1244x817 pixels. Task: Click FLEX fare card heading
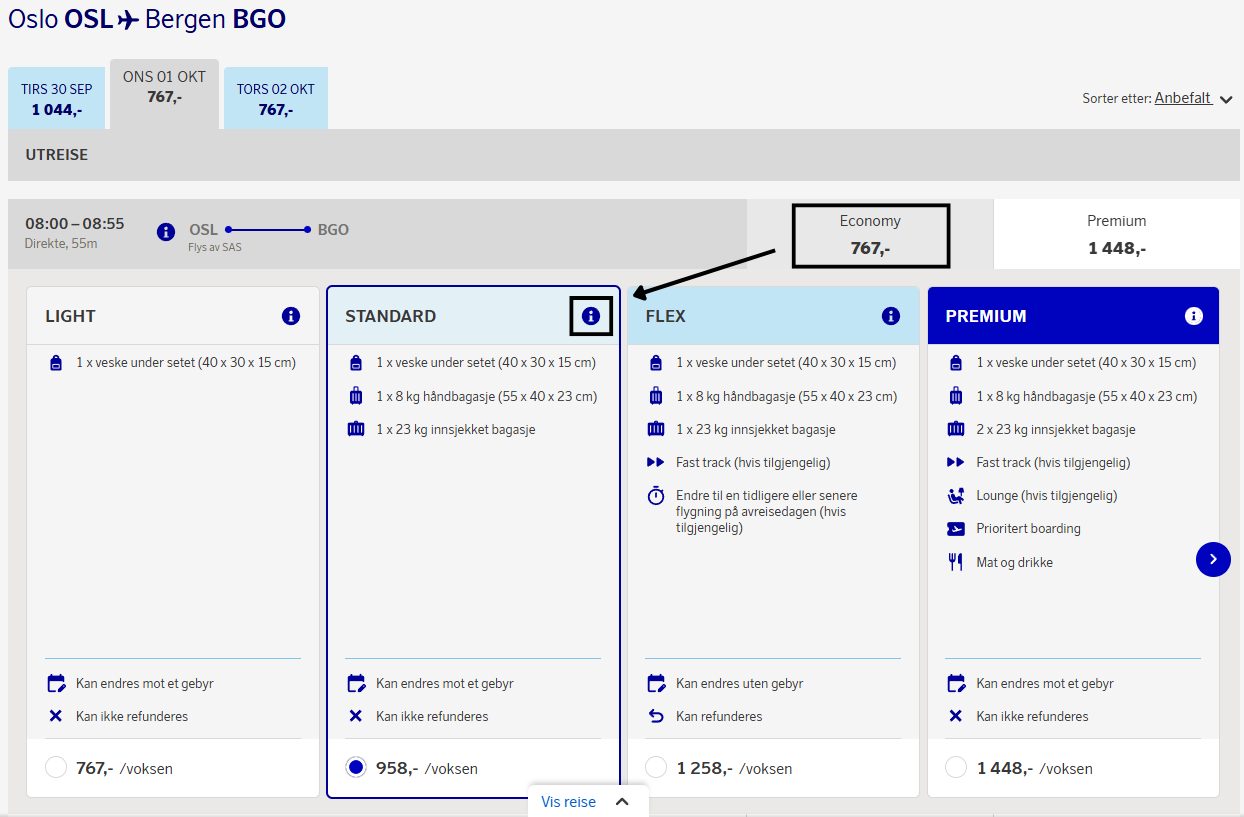click(666, 316)
